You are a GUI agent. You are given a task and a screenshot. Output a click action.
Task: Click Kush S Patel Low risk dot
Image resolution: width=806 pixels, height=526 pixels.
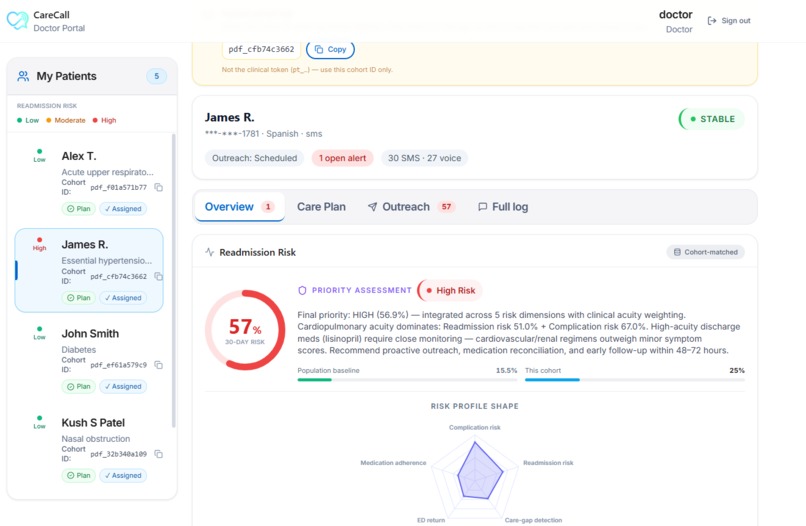40,418
